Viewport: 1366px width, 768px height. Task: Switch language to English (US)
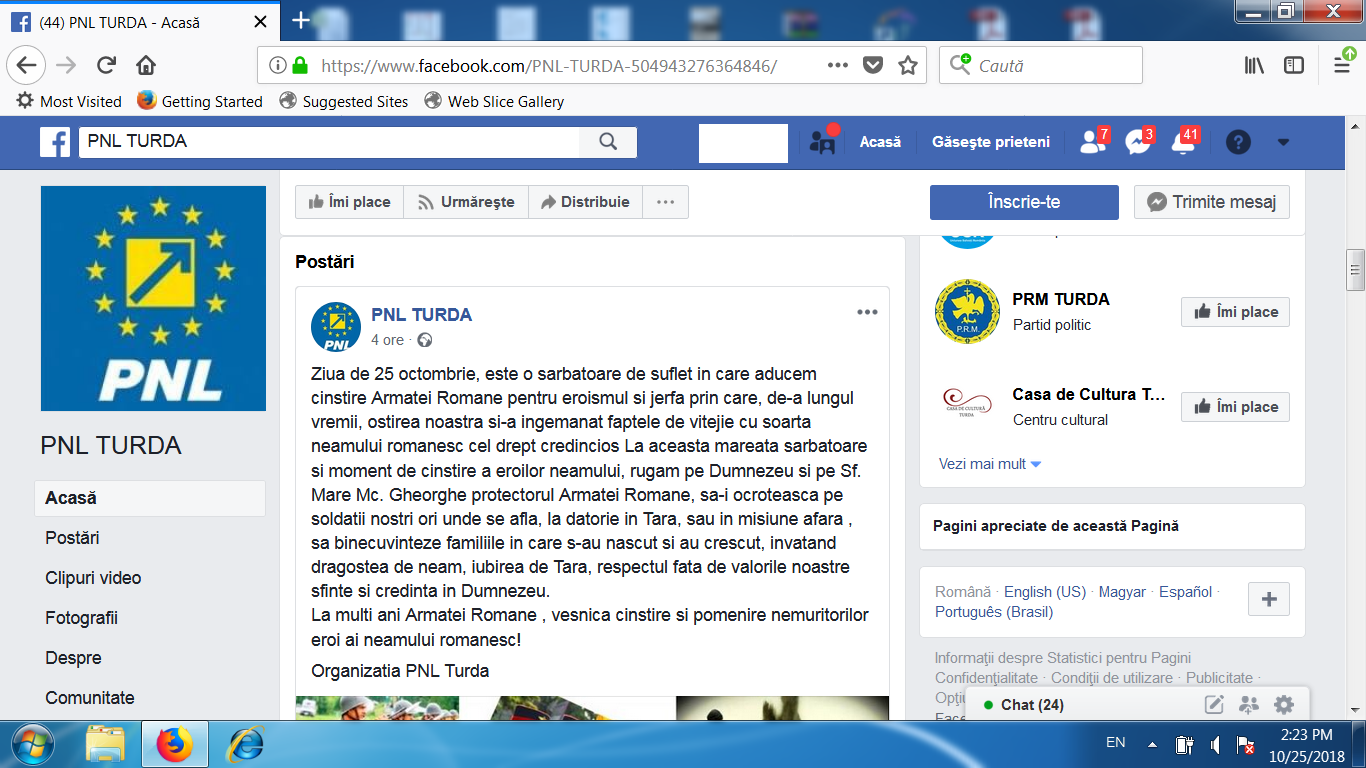click(1045, 592)
